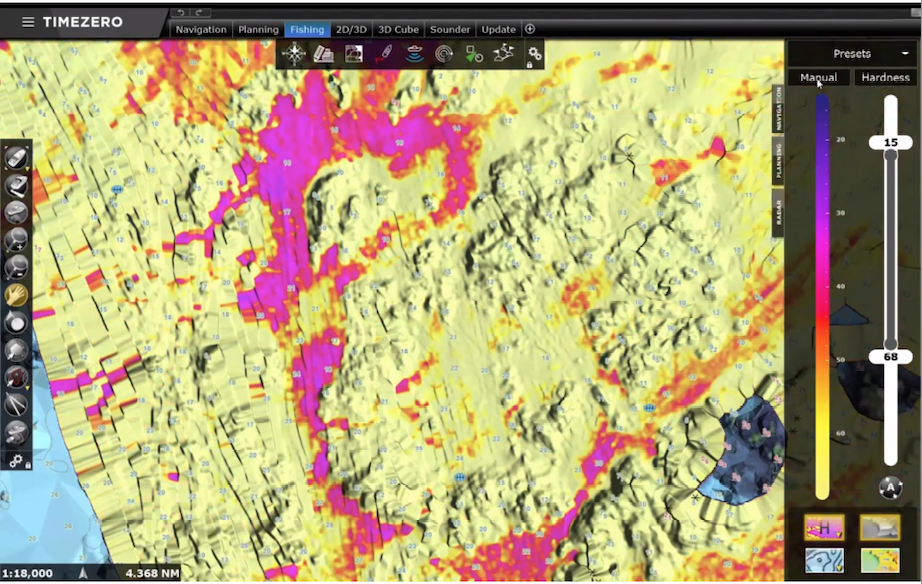Viewport: 922px width, 584px height.
Task: Select the divider compass measuring tool
Action: (17, 404)
